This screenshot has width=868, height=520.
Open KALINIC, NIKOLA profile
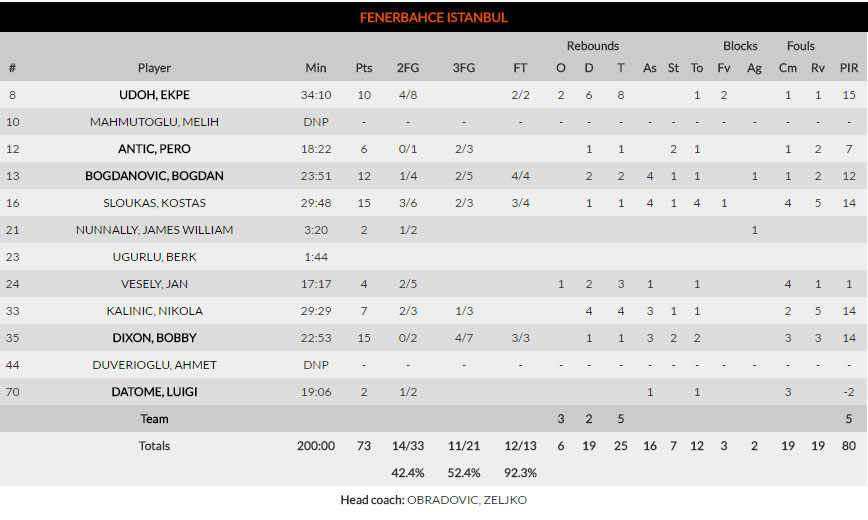pos(154,311)
